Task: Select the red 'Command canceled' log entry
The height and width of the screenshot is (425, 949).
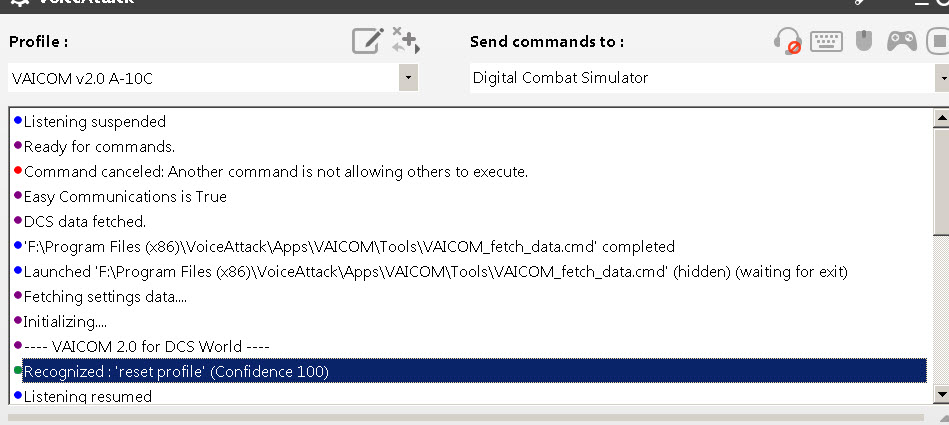Action: click(x=275, y=172)
